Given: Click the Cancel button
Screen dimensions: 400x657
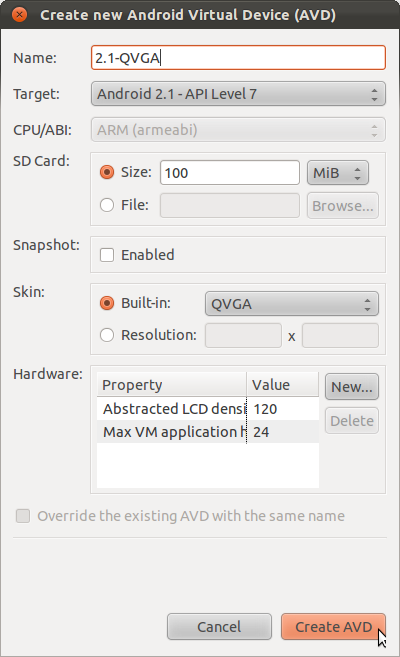Looking at the screenshot, I should 219,627.
